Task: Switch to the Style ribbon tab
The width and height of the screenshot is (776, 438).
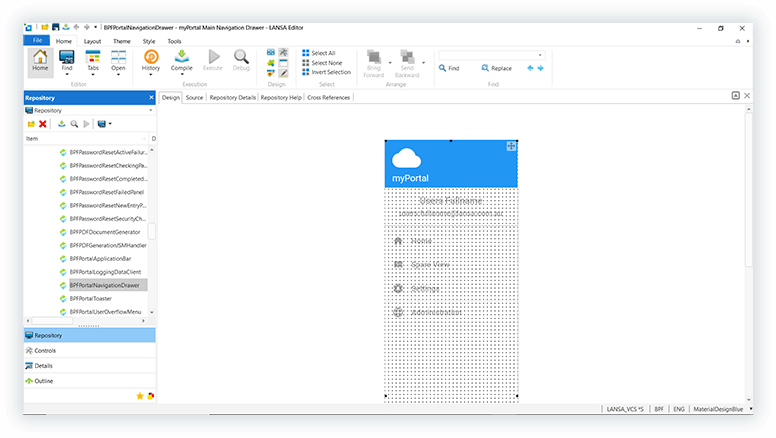Action: [x=149, y=42]
